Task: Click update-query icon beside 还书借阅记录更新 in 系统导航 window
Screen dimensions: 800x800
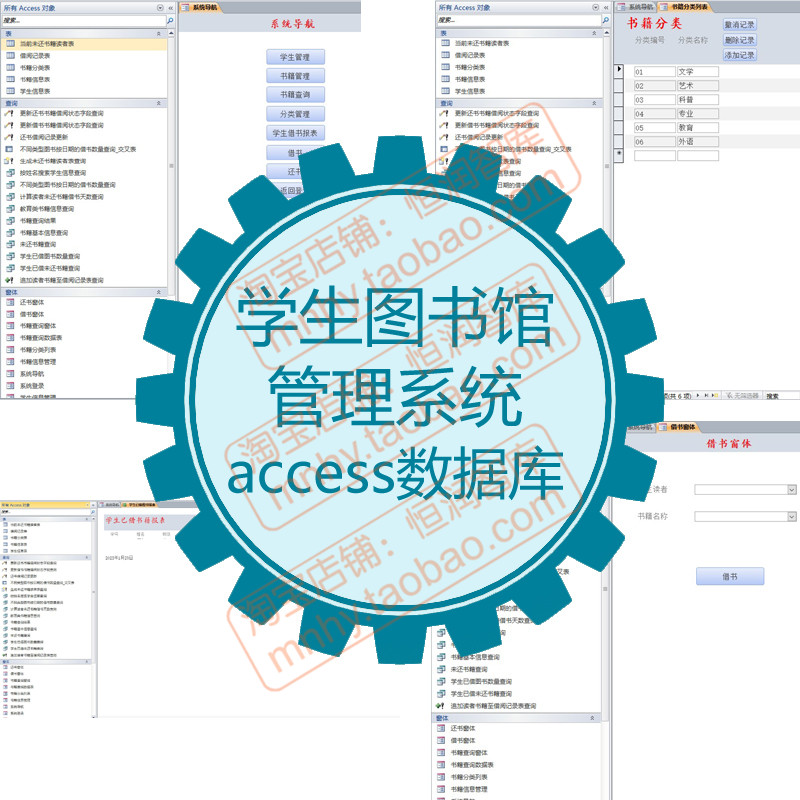Action: pos(9,137)
